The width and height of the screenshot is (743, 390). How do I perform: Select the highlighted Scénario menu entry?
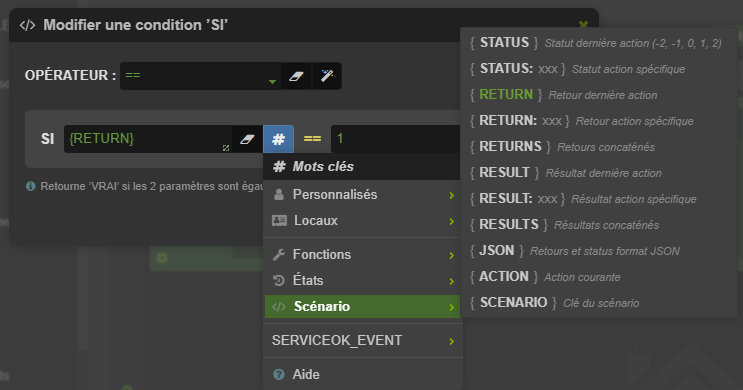pyautogui.click(x=362, y=307)
